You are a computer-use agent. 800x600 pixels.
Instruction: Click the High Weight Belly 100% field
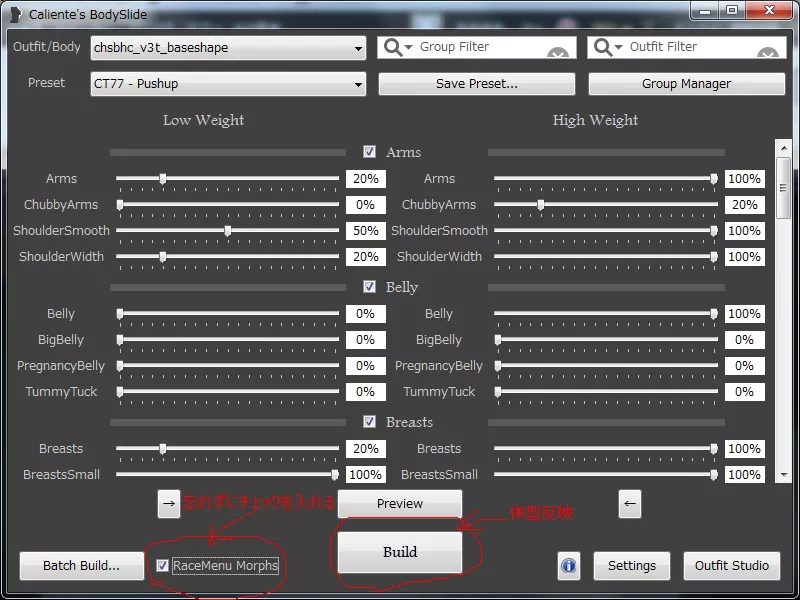744,313
